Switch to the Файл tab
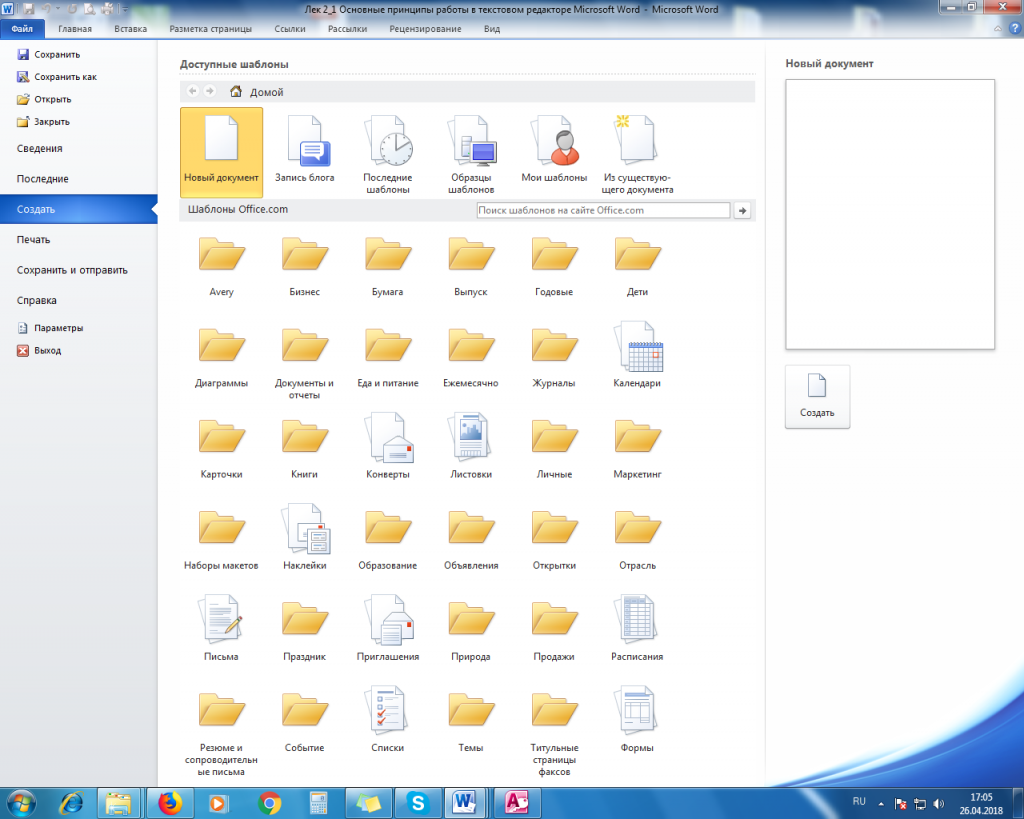The width and height of the screenshot is (1024, 819). point(22,29)
